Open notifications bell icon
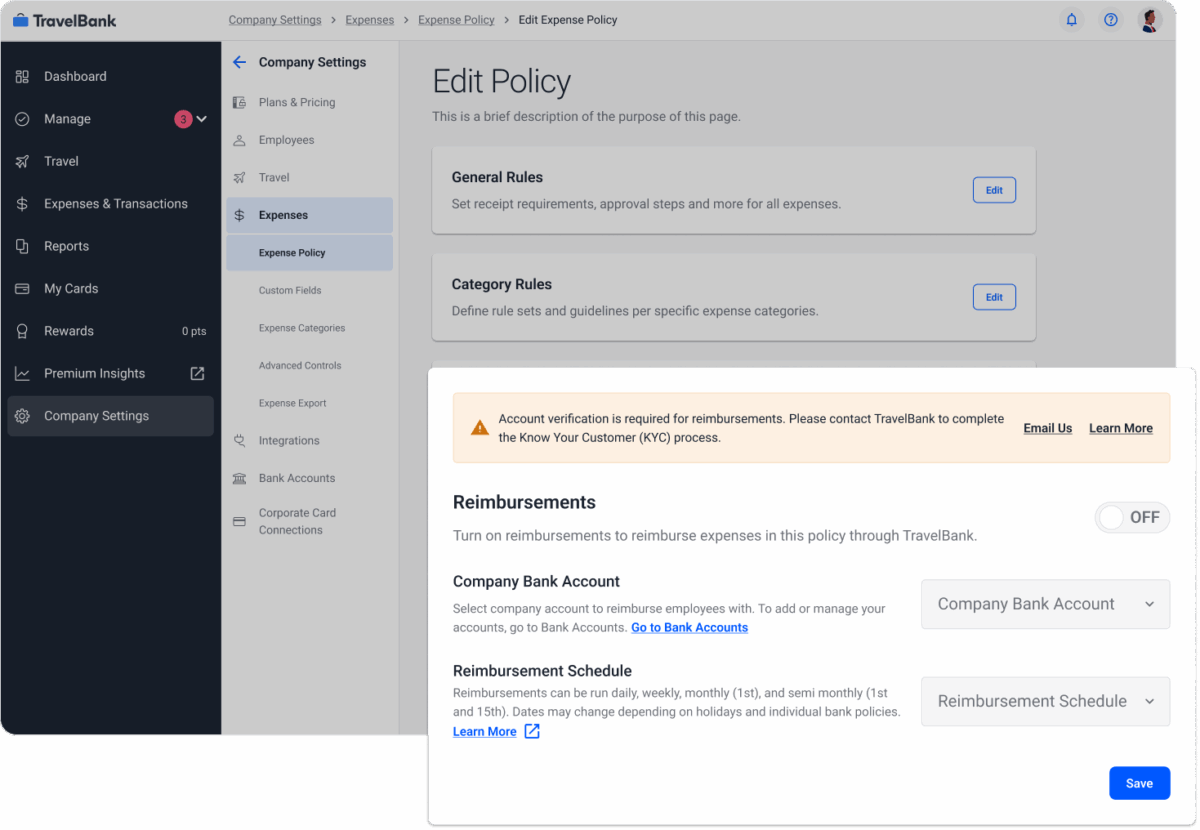1200x830 pixels. [1072, 20]
